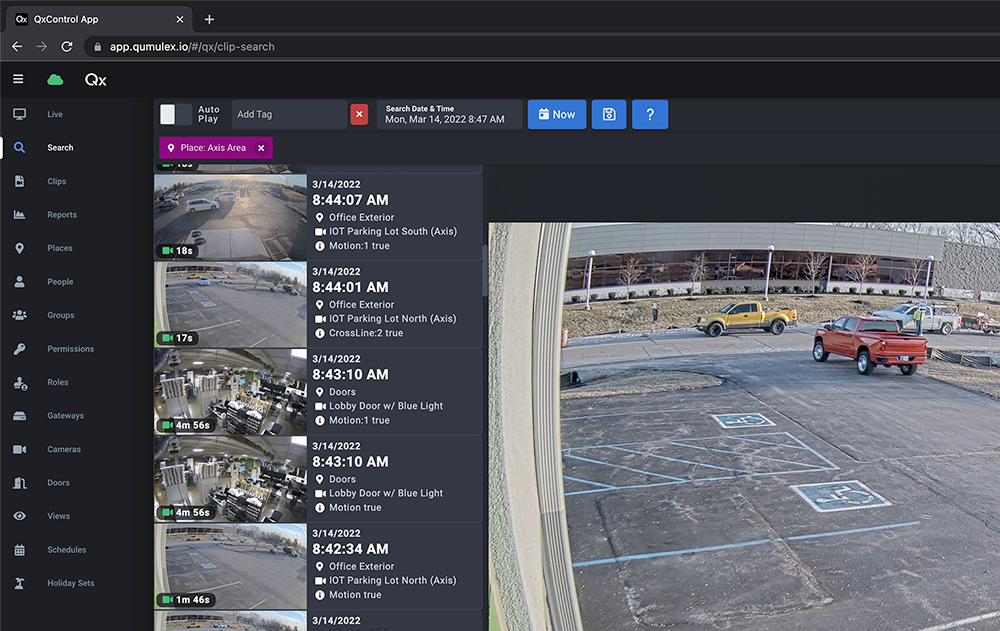Click the Cameras video icon
The image size is (1000, 631).
(x=20, y=449)
